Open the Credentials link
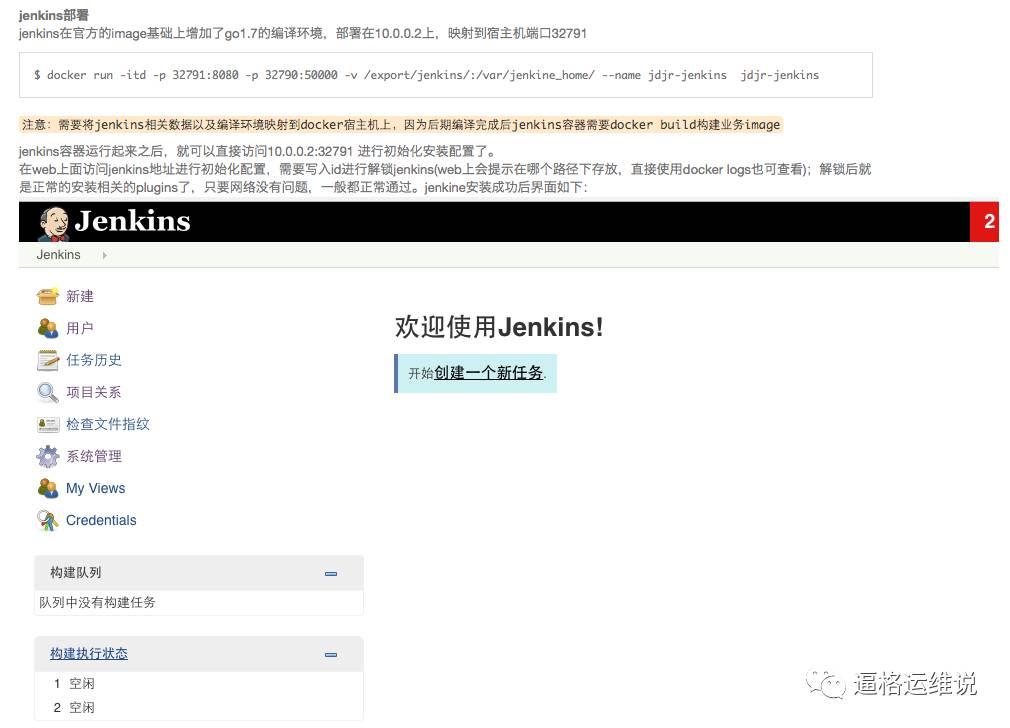 (101, 521)
